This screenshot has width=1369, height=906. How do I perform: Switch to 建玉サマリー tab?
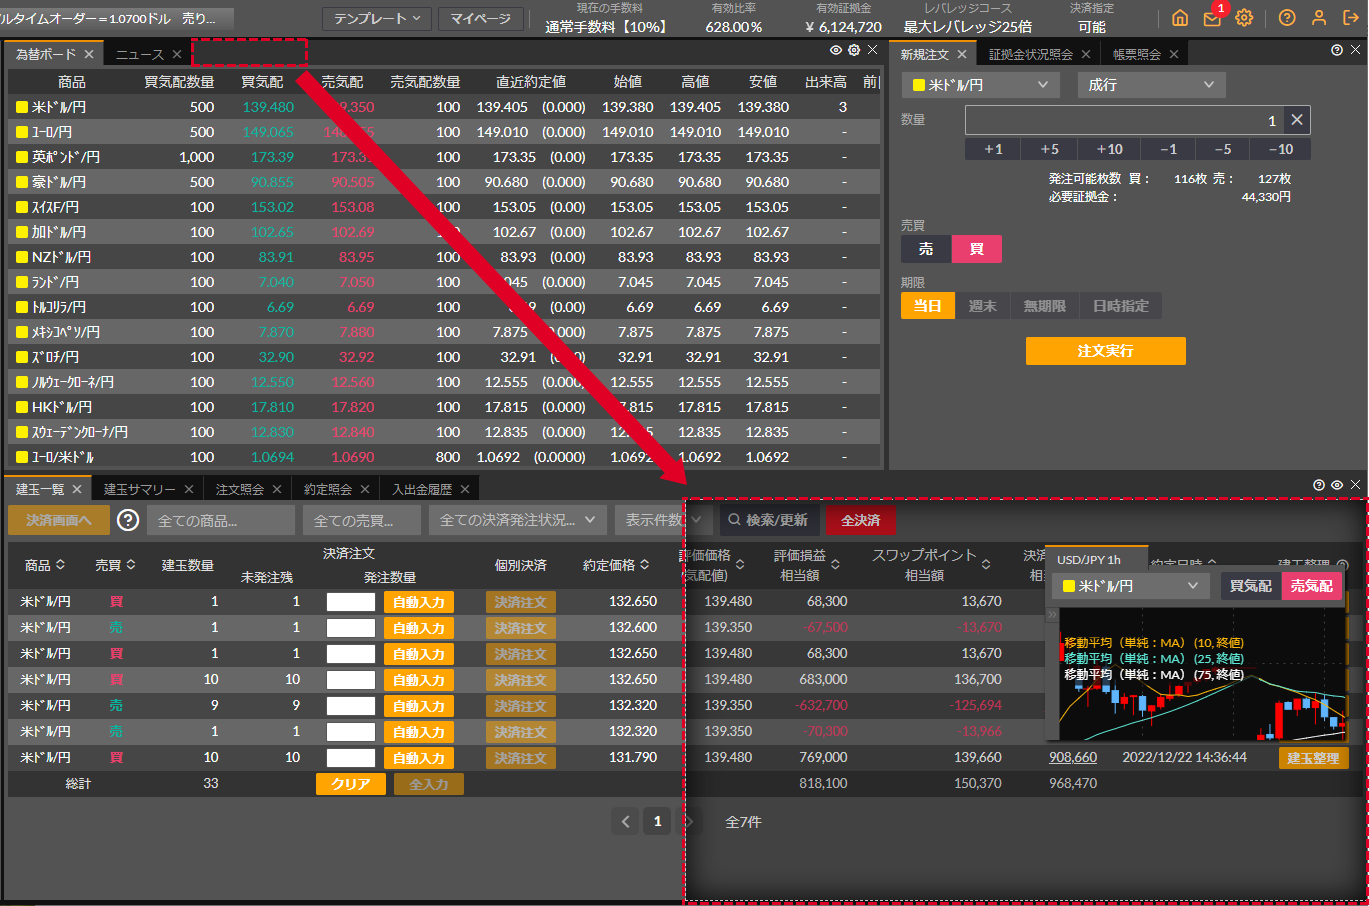[x=139, y=489]
